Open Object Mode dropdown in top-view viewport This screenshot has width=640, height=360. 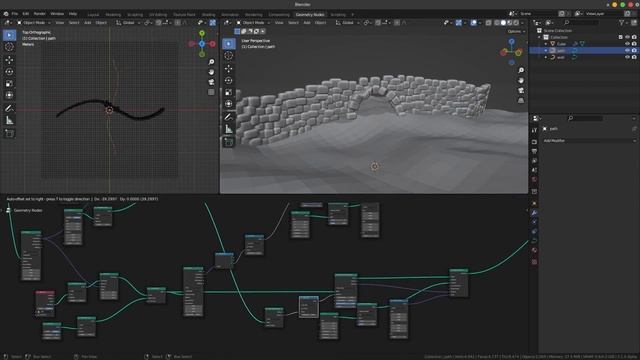[33, 23]
